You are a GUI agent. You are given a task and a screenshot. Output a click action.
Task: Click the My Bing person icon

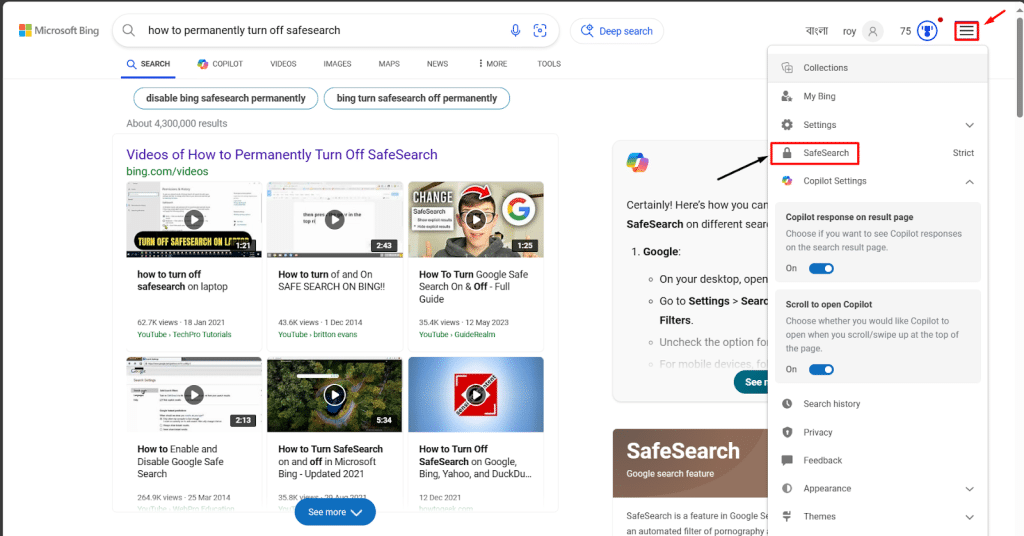787,96
